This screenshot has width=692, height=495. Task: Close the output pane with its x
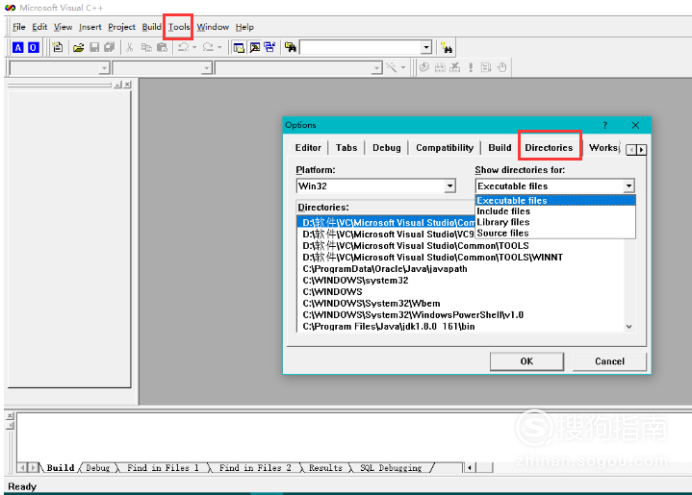pyautogui.click(x=10, y=416)
